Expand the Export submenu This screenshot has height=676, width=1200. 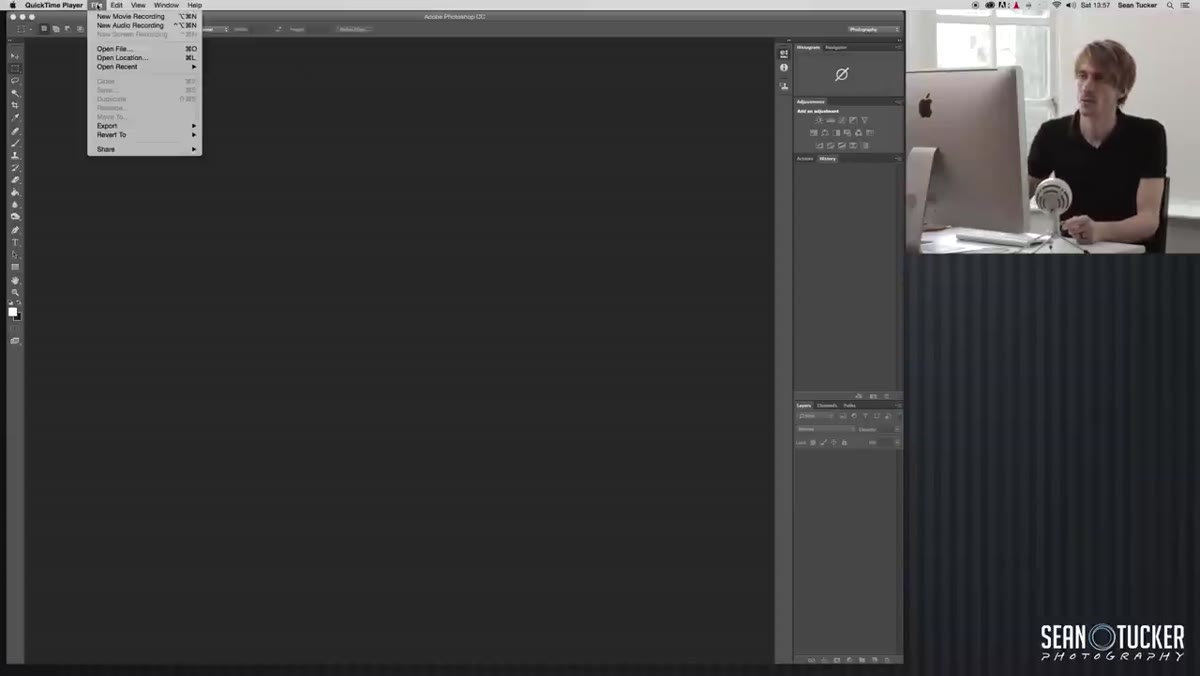pyautogui.click(x=144, y=125)
